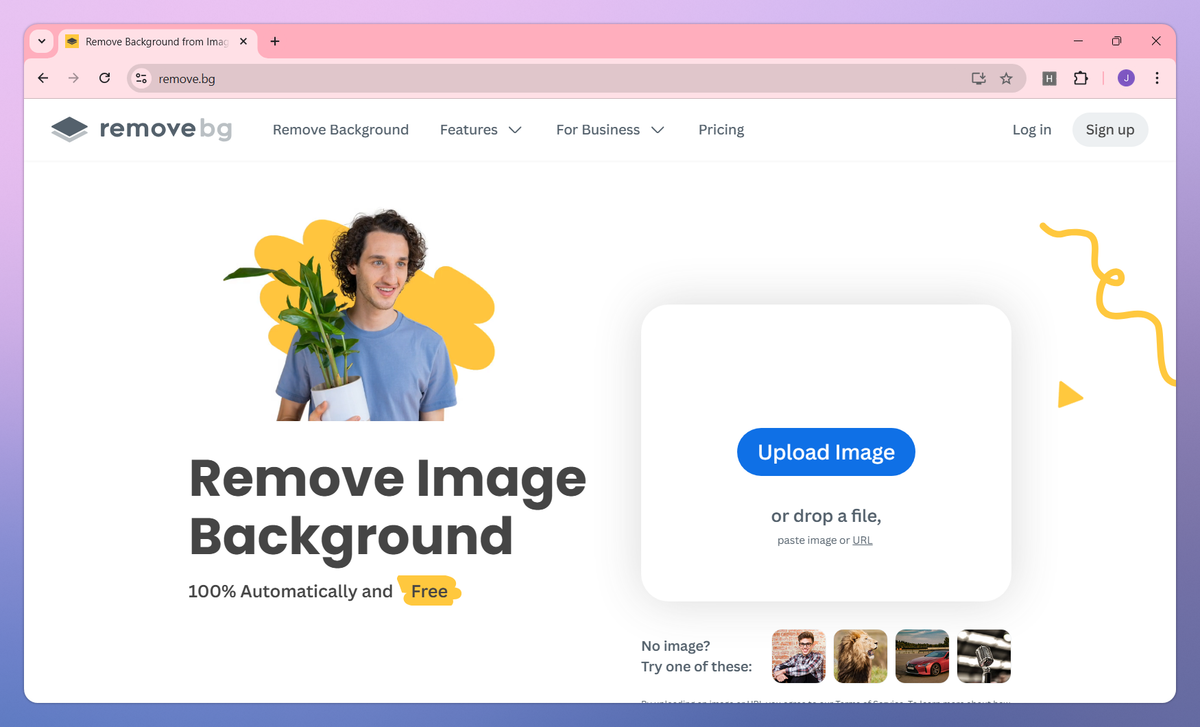This screenshot has height=727, width=1200.
Task: Click the Remove Image Background heading
Action: pos(388,506)
